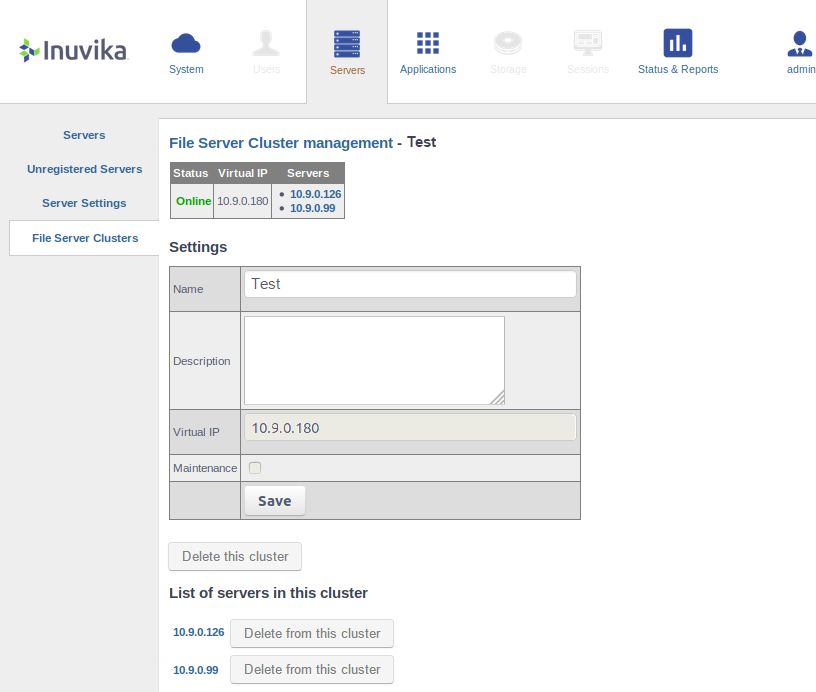
Task: Click the Status column header
Action: coord(190,173)
